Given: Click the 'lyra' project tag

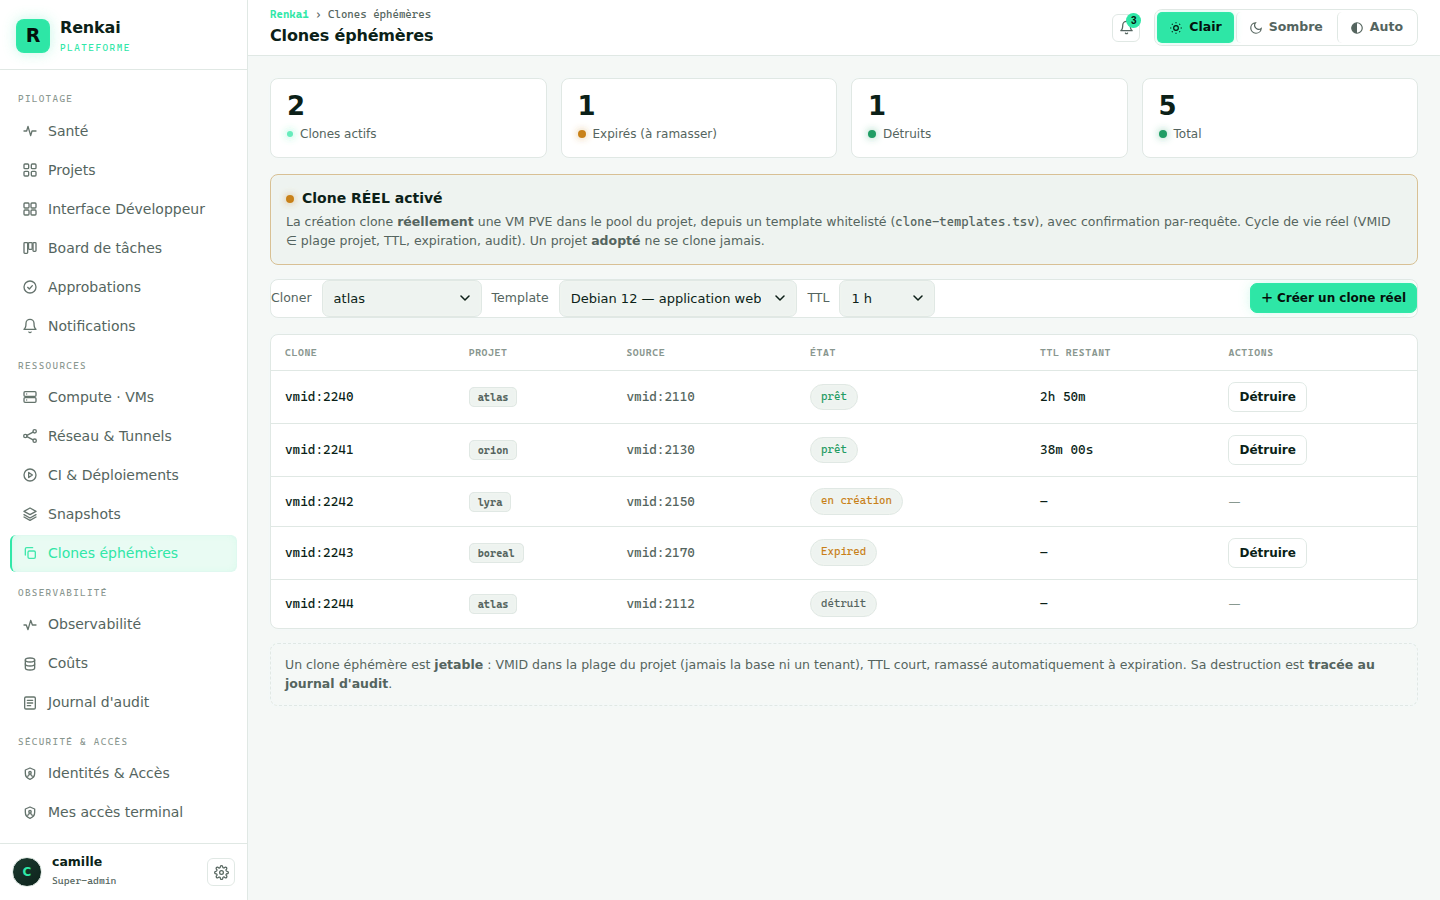Looking at the screenshot, I should 490,502.
